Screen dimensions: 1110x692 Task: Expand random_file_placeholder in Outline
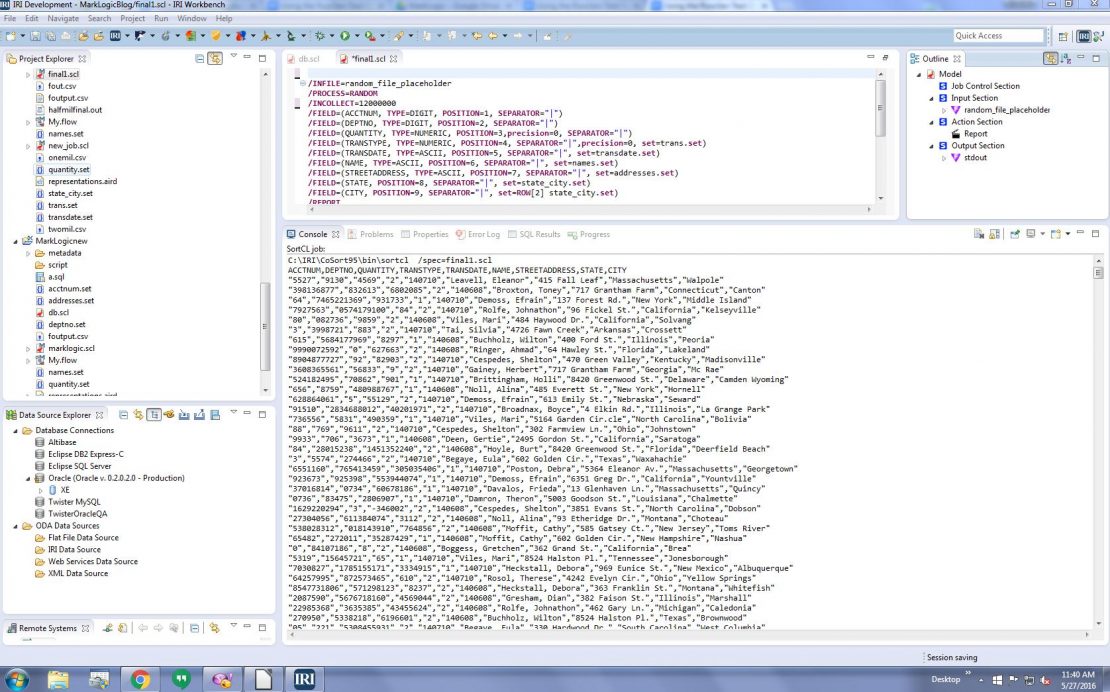pyautogui.click(x=944, y=110)
